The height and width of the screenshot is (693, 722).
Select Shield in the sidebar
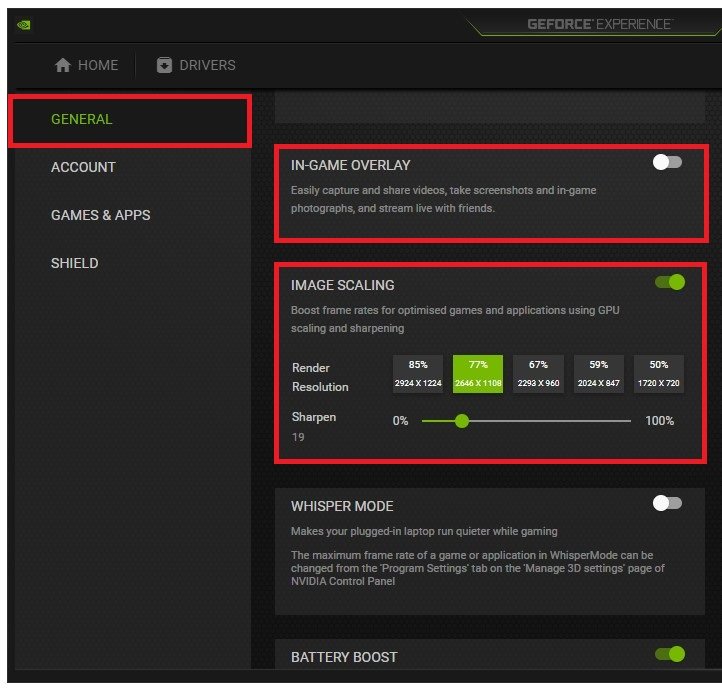[75, 263]
